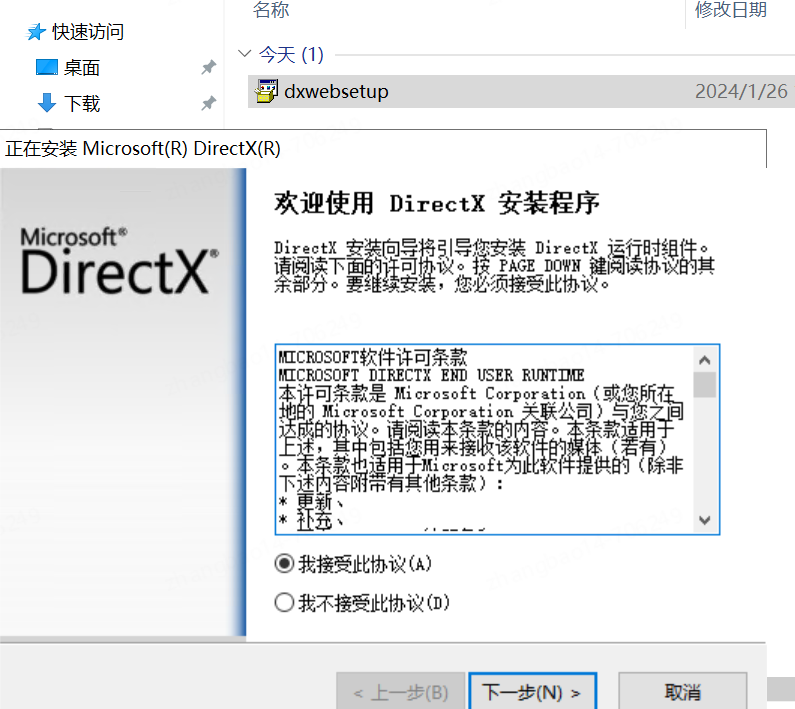
Task: Sort by the 名称 column header
Action: [x=271, y=9]
